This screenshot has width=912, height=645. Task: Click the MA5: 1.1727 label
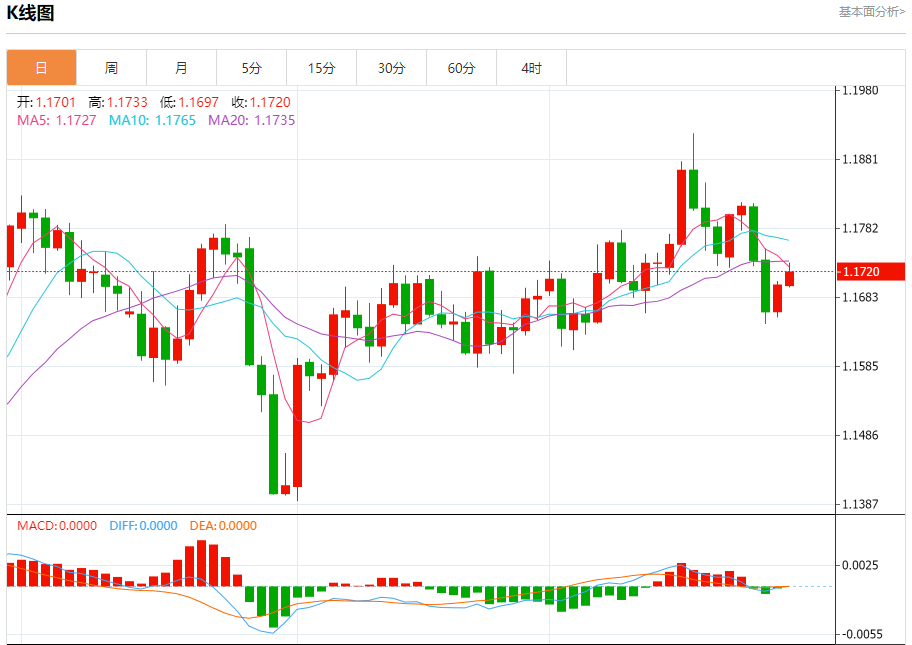56,120
